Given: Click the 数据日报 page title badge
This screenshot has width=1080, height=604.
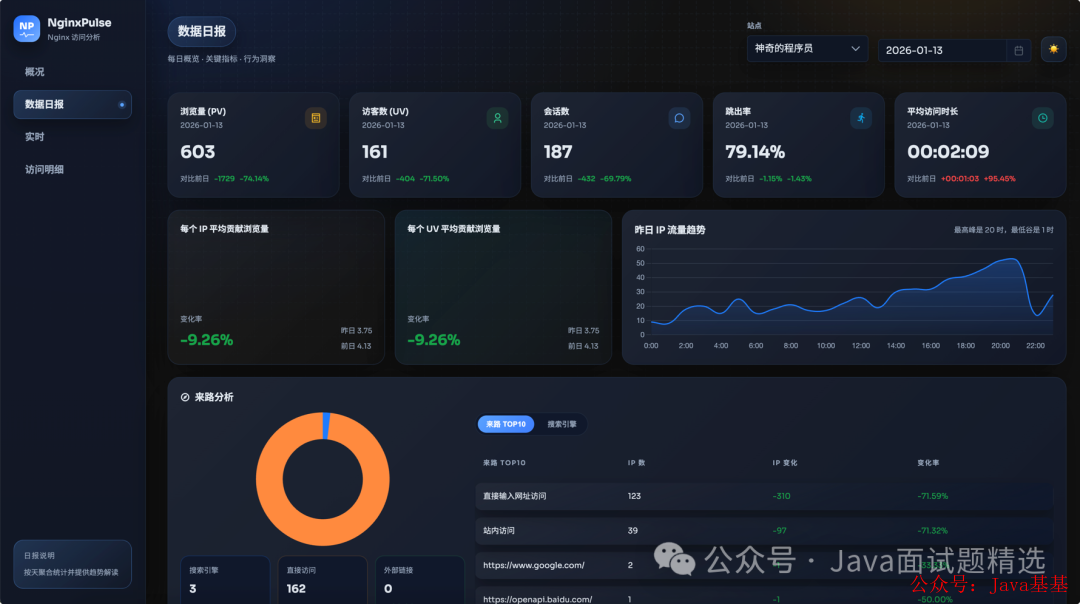Looking at the screenshot, I should point(202,32).
